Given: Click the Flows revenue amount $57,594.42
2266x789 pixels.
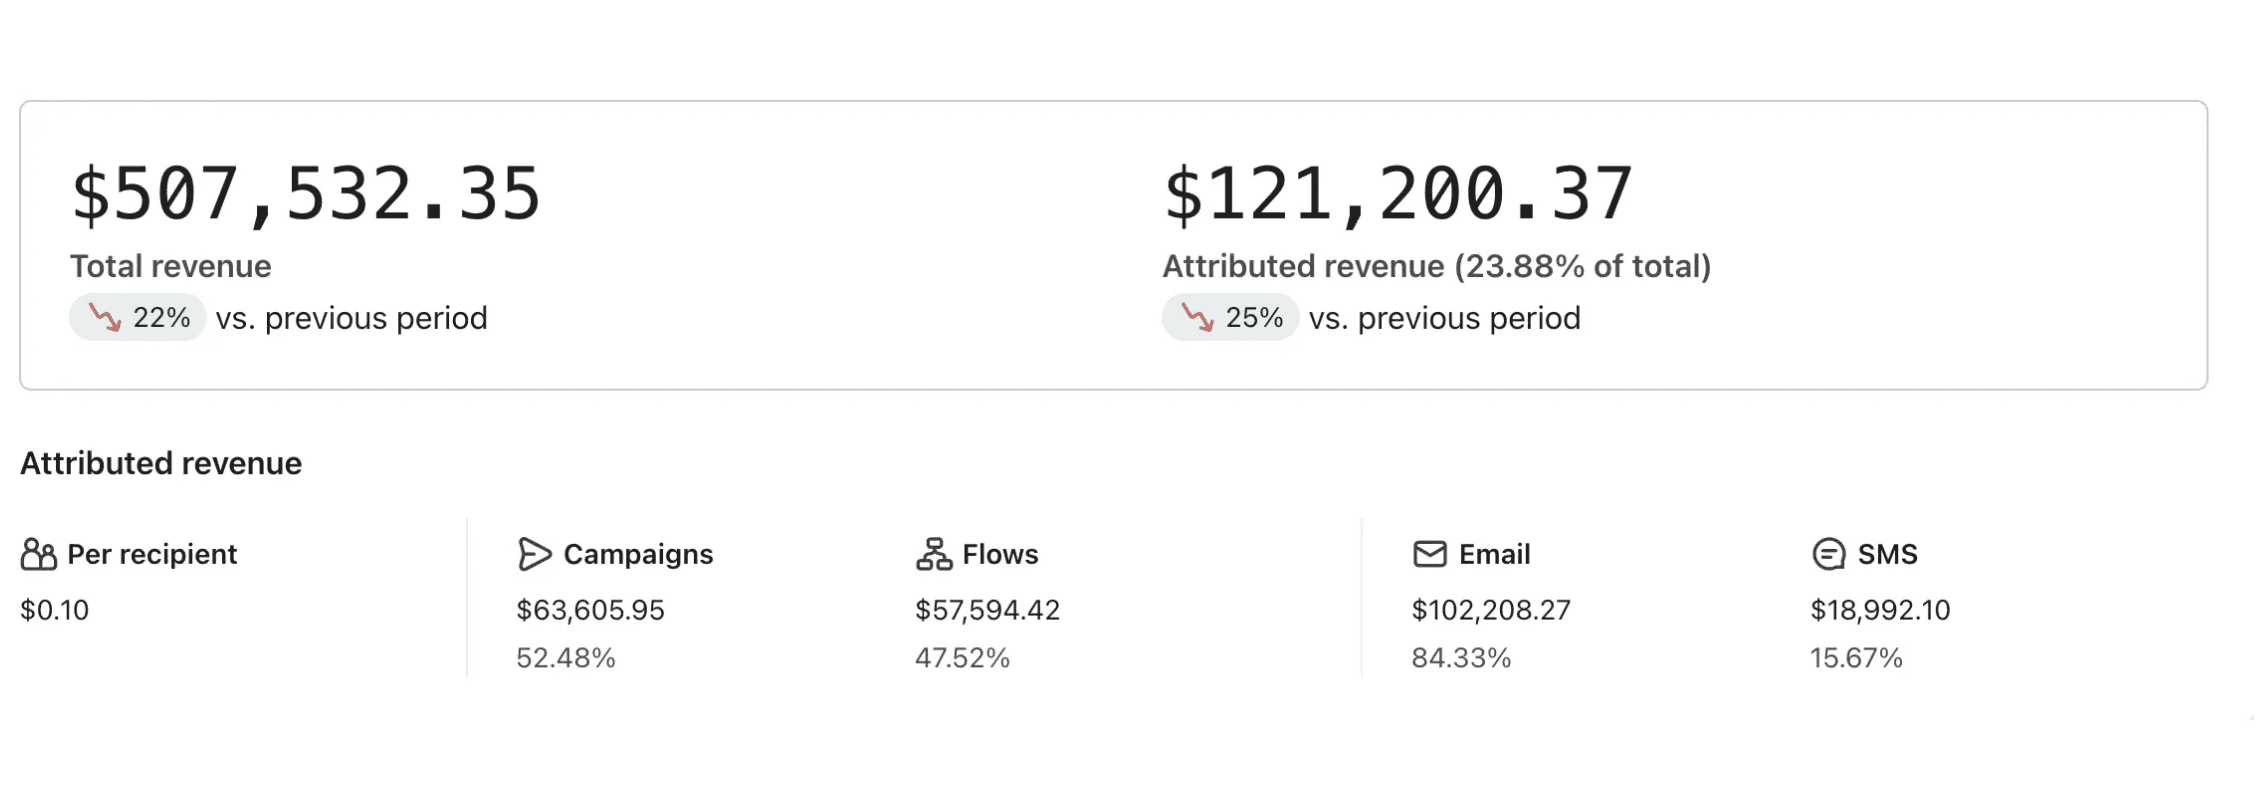Looking at the screenshot, I should point(987,610).
